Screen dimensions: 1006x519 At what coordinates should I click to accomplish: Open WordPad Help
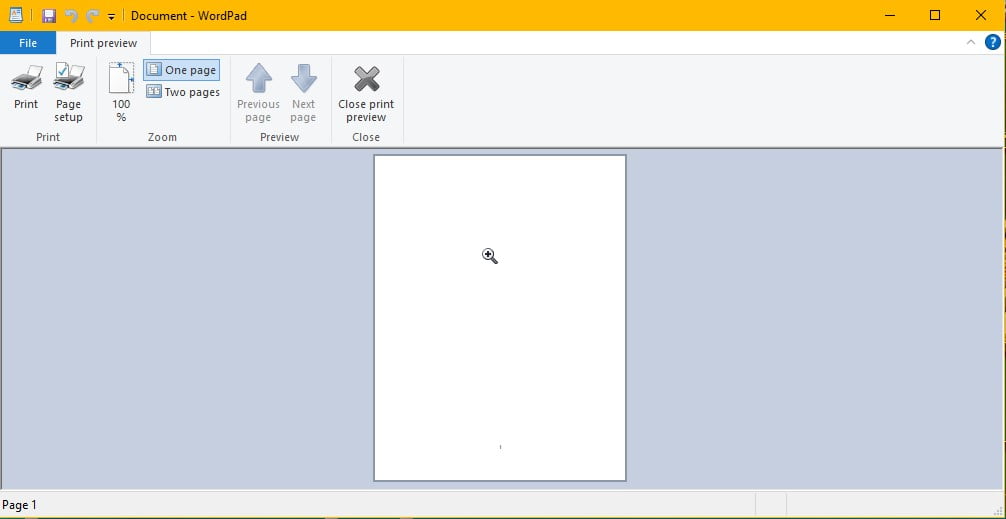click(992, 43)
